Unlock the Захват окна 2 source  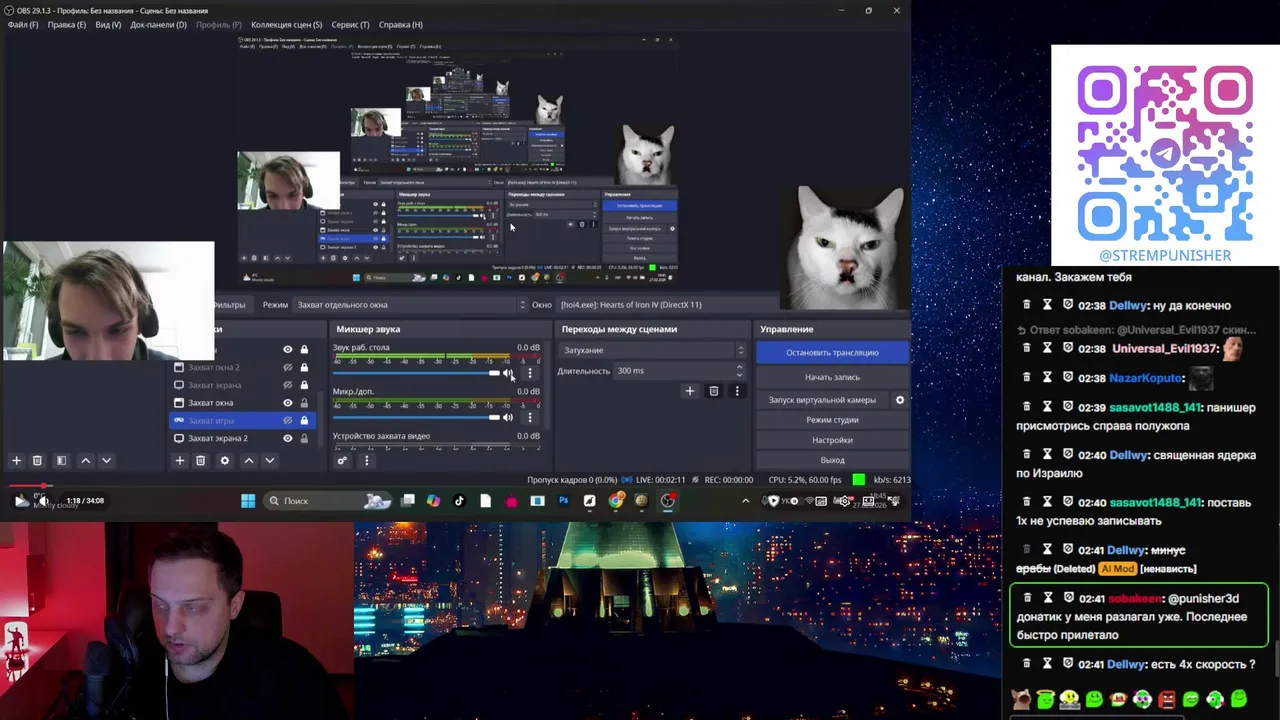point(304,367)
